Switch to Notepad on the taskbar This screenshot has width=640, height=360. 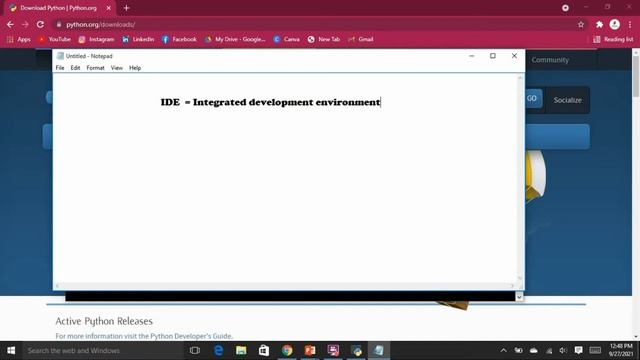click(x=379, y=351)
